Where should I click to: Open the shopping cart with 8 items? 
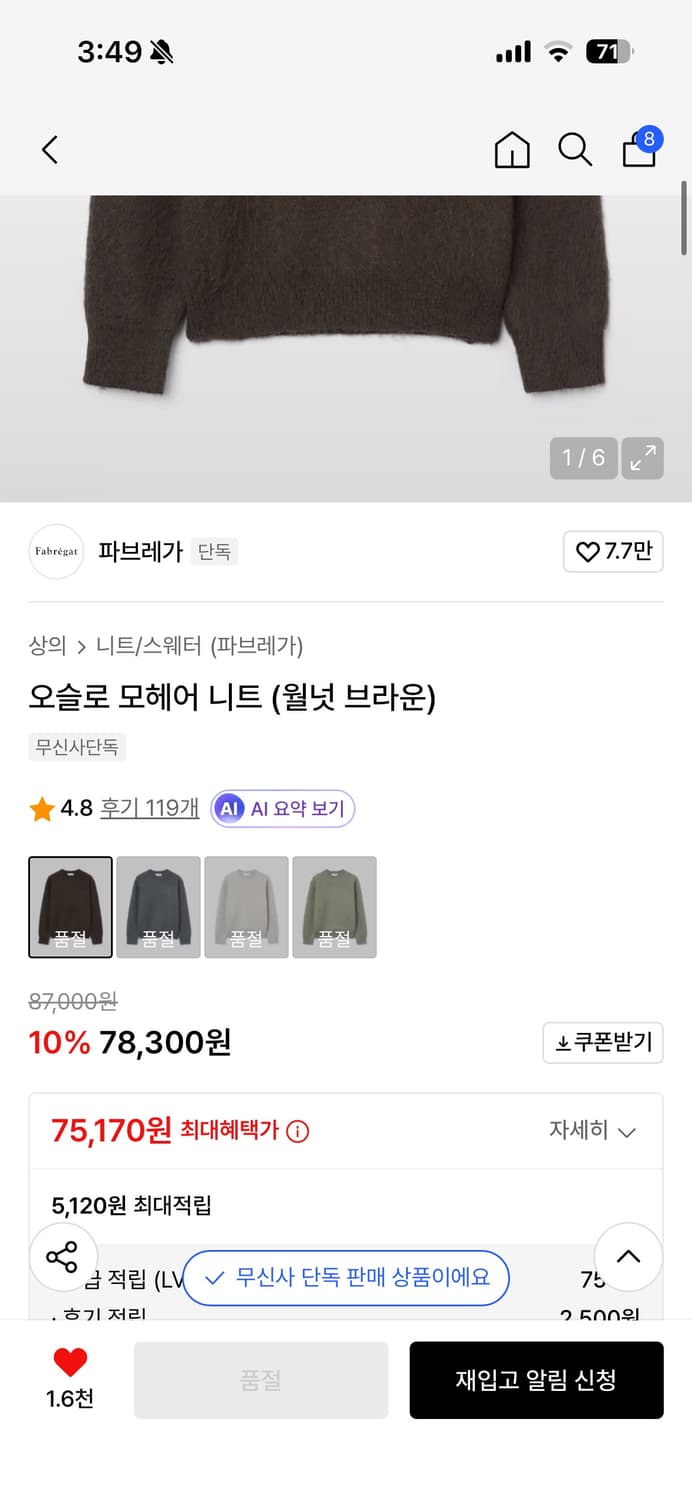click(638, 152)
